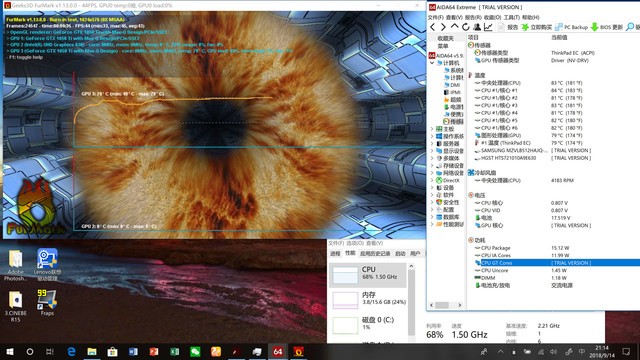640x360 pixels.
Task: Open PC Backup in AIDA64 toolbar
Action: tap(571, 27)
